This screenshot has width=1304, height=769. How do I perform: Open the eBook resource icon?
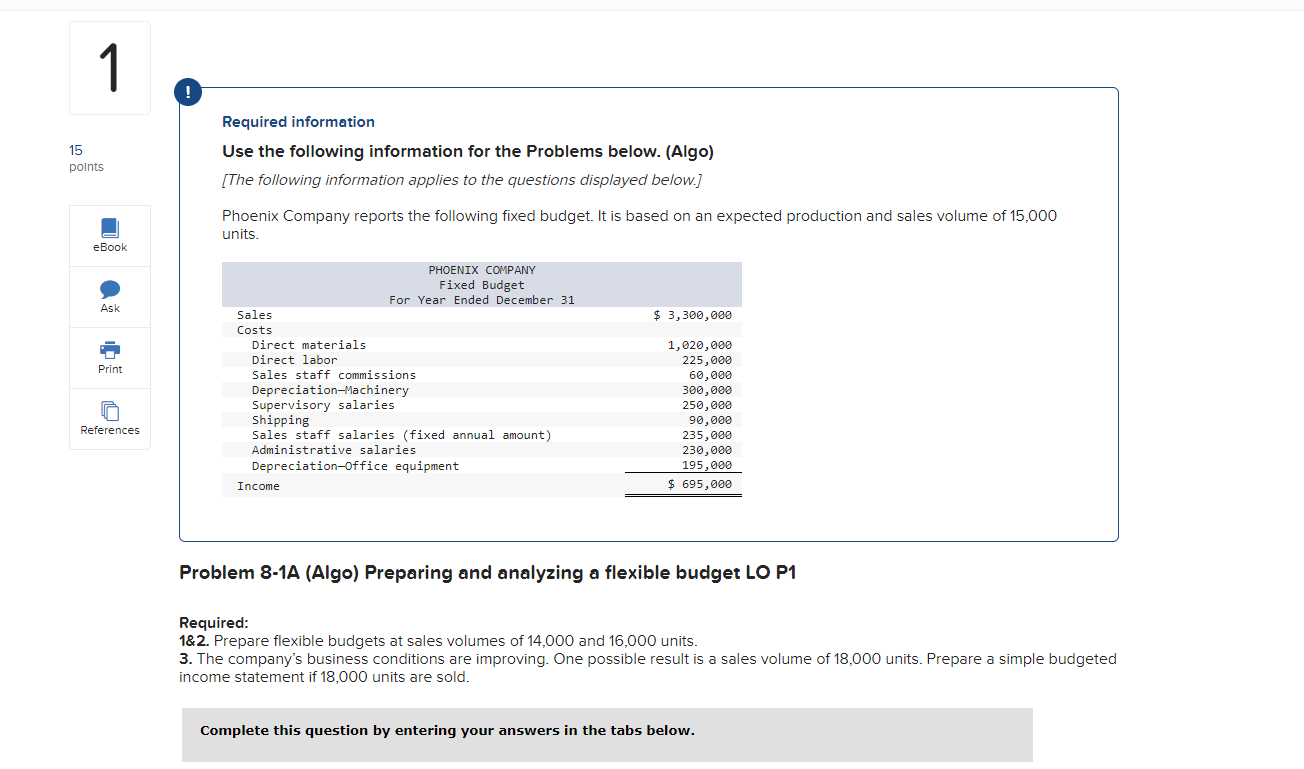110,227
